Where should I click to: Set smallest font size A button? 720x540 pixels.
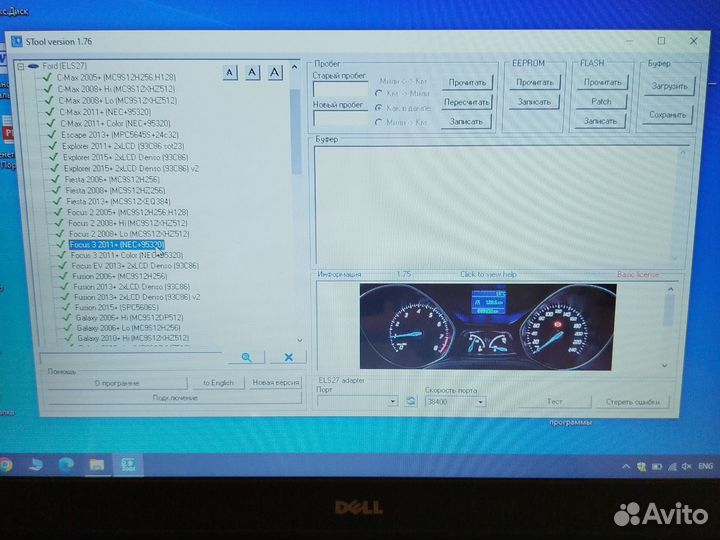click(230, 72)
